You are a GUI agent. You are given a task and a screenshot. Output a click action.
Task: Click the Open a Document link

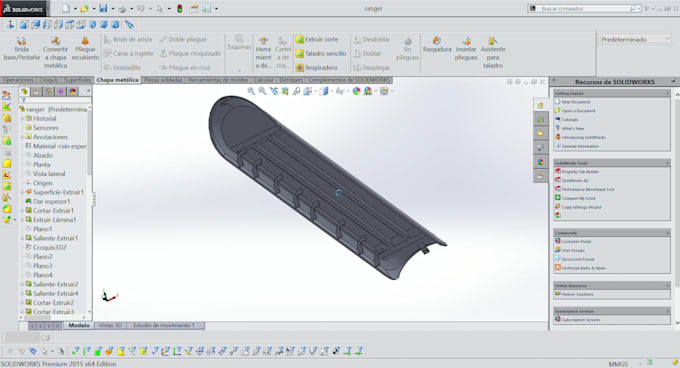point(579,111)
